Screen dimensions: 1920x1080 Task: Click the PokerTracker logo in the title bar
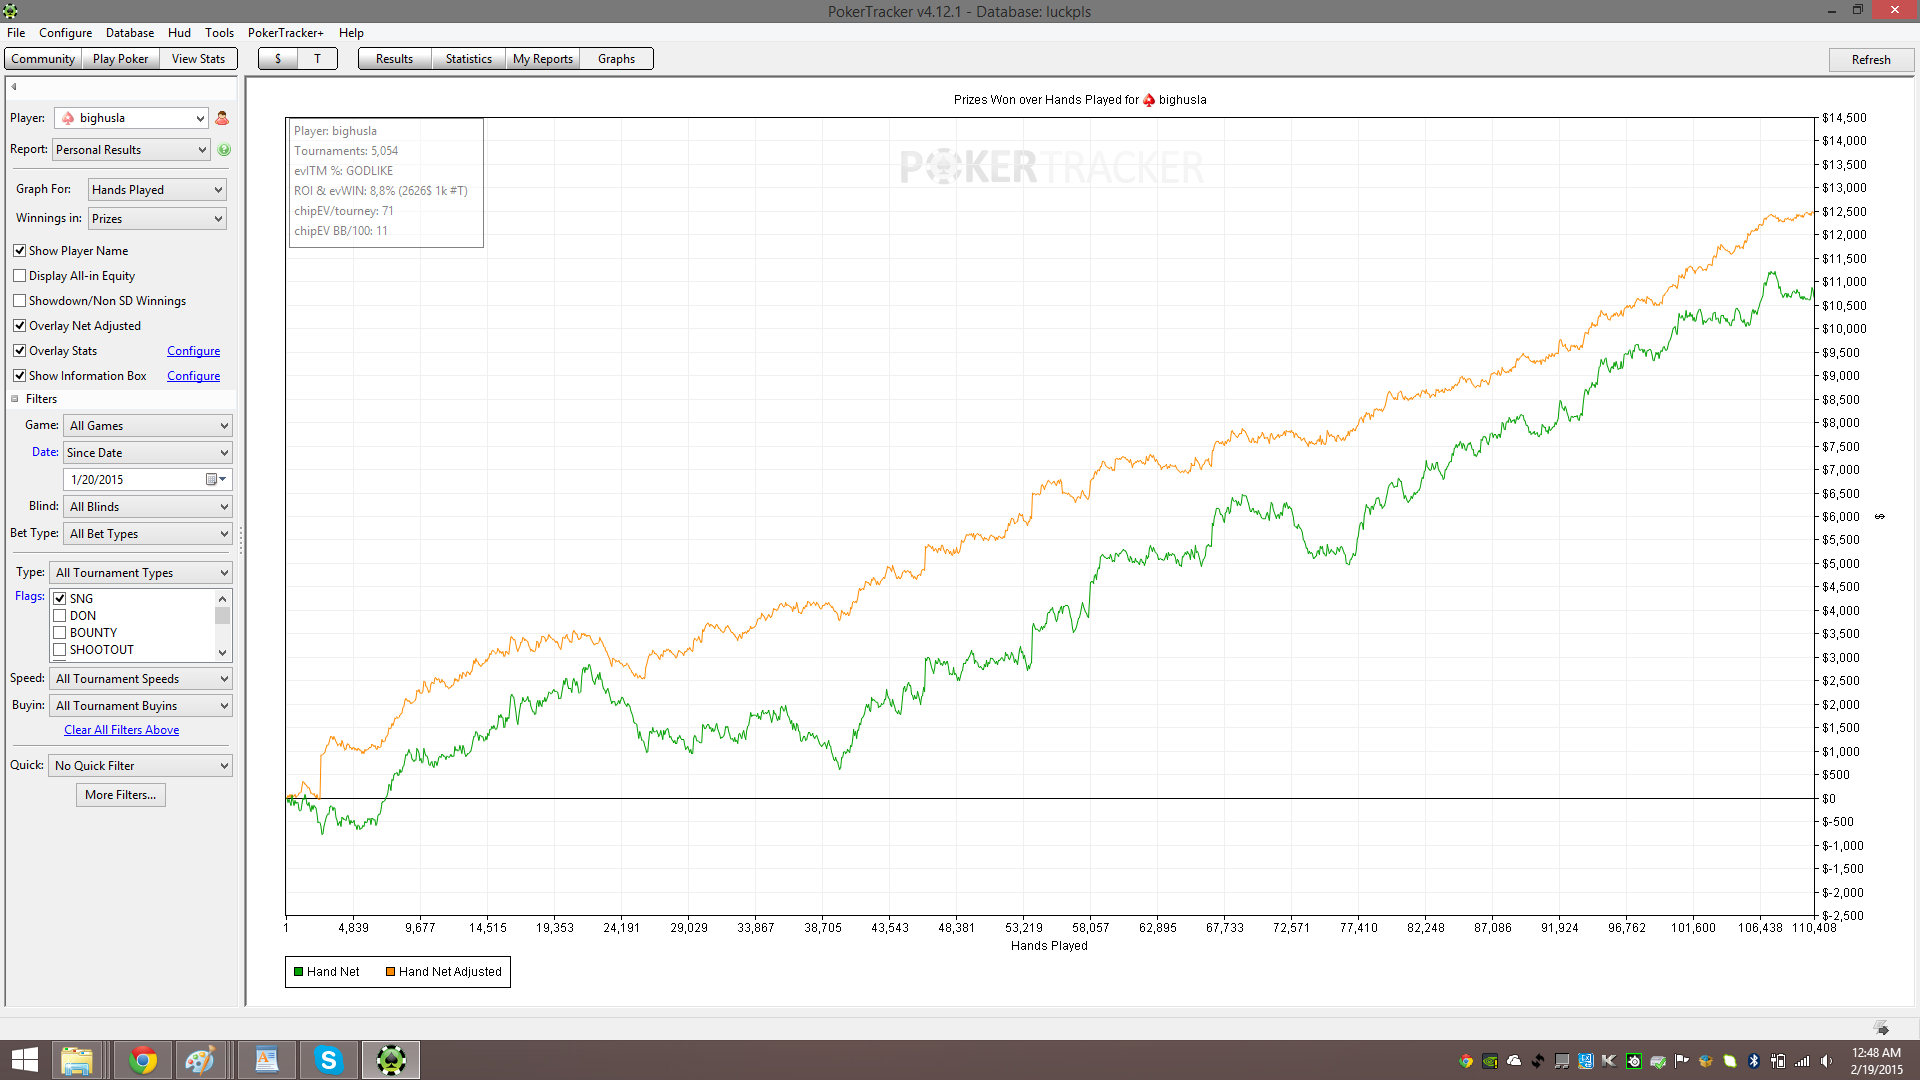tap(10, 11)
